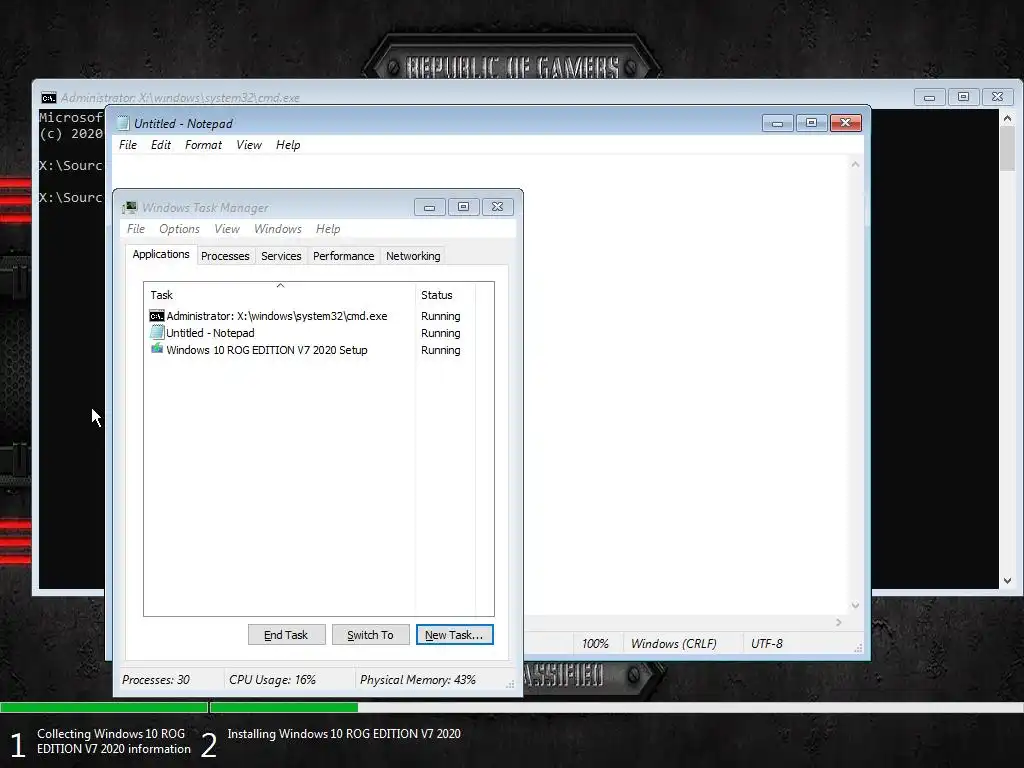Switch to the Performance tab
The width and height of the screenshot is (1024, 768).
(x=344, y=256)
